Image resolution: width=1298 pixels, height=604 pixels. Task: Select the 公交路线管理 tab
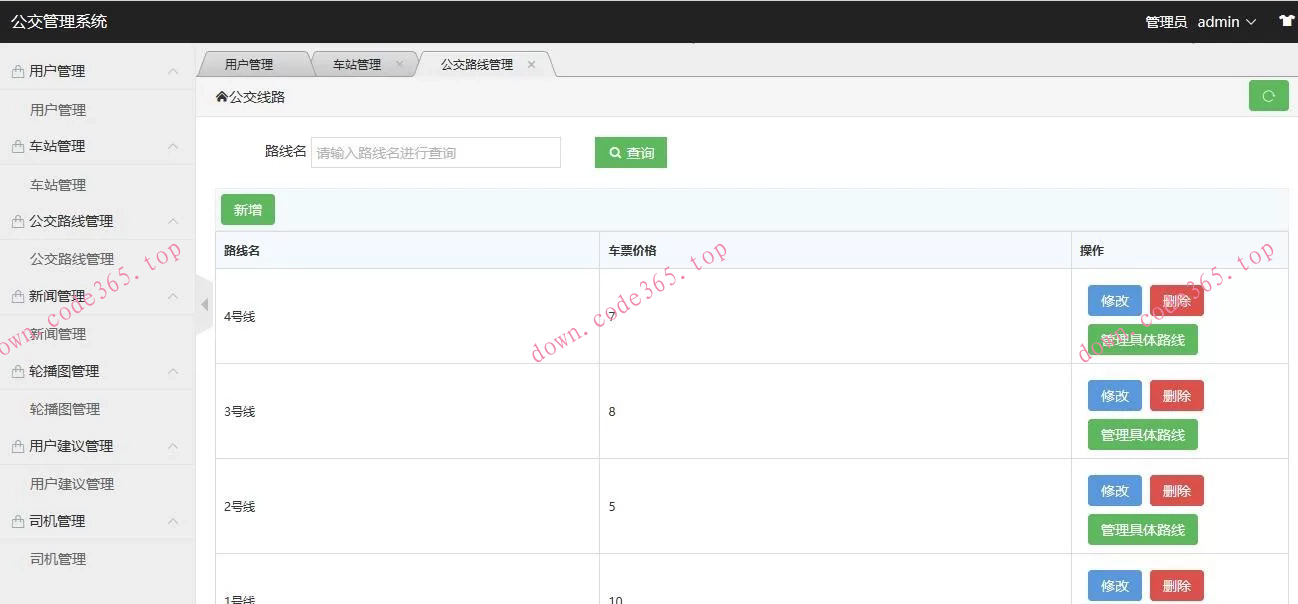pos(477,64)
